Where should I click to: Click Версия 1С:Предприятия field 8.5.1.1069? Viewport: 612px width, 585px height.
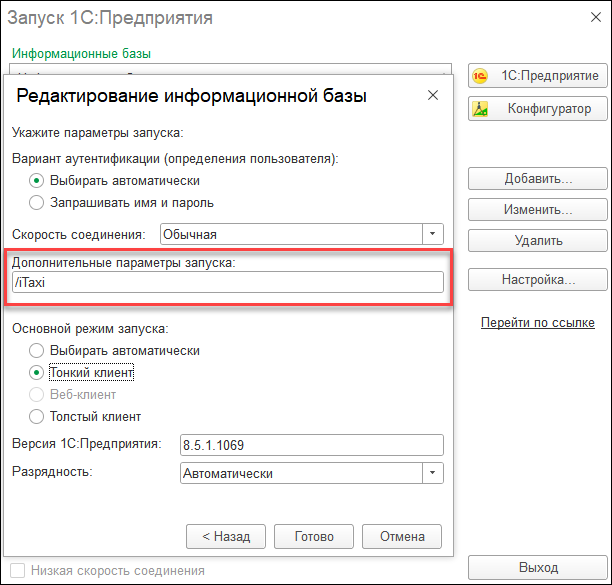click(x=311, y=445)
